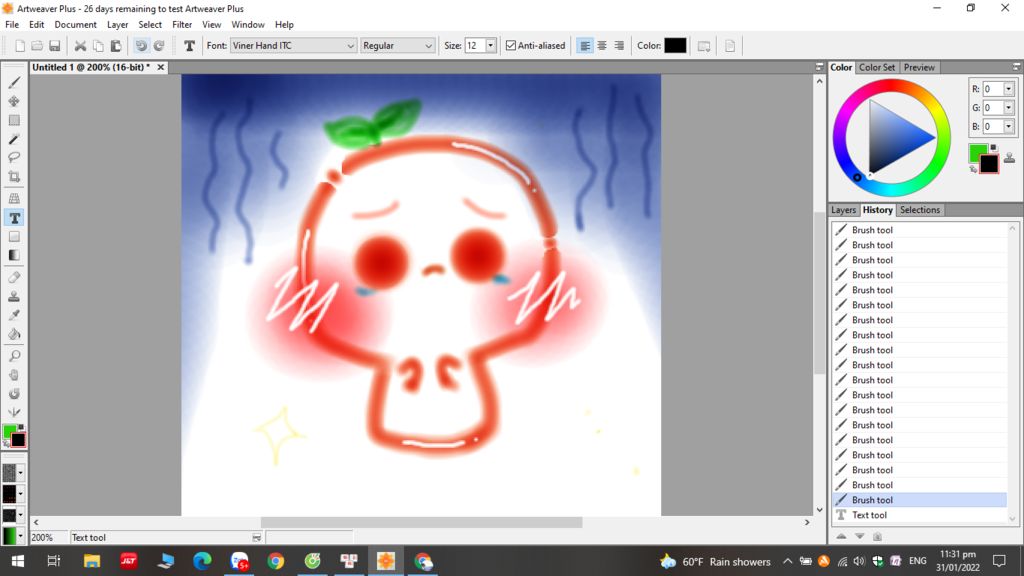Screen dimensions: 1024x576
Task: Select the Hand pan tool
Action: 14,375
